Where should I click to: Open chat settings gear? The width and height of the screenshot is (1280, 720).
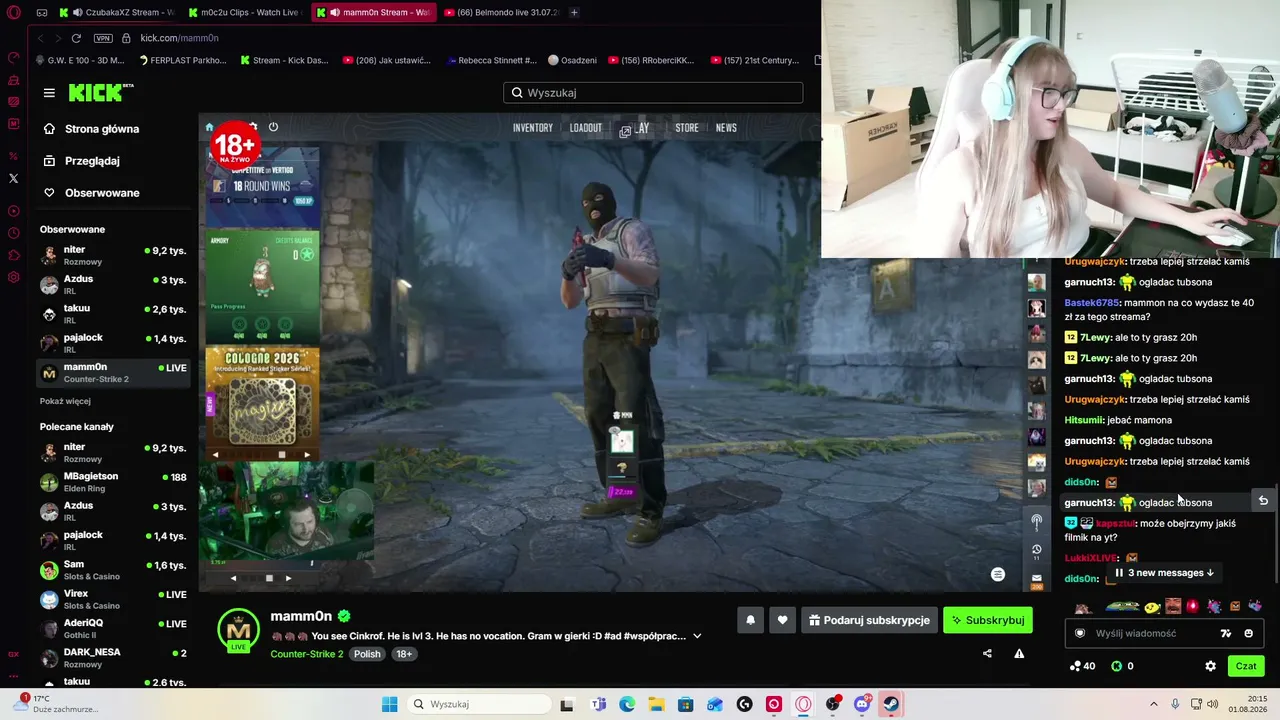[x=1210, y=666]
